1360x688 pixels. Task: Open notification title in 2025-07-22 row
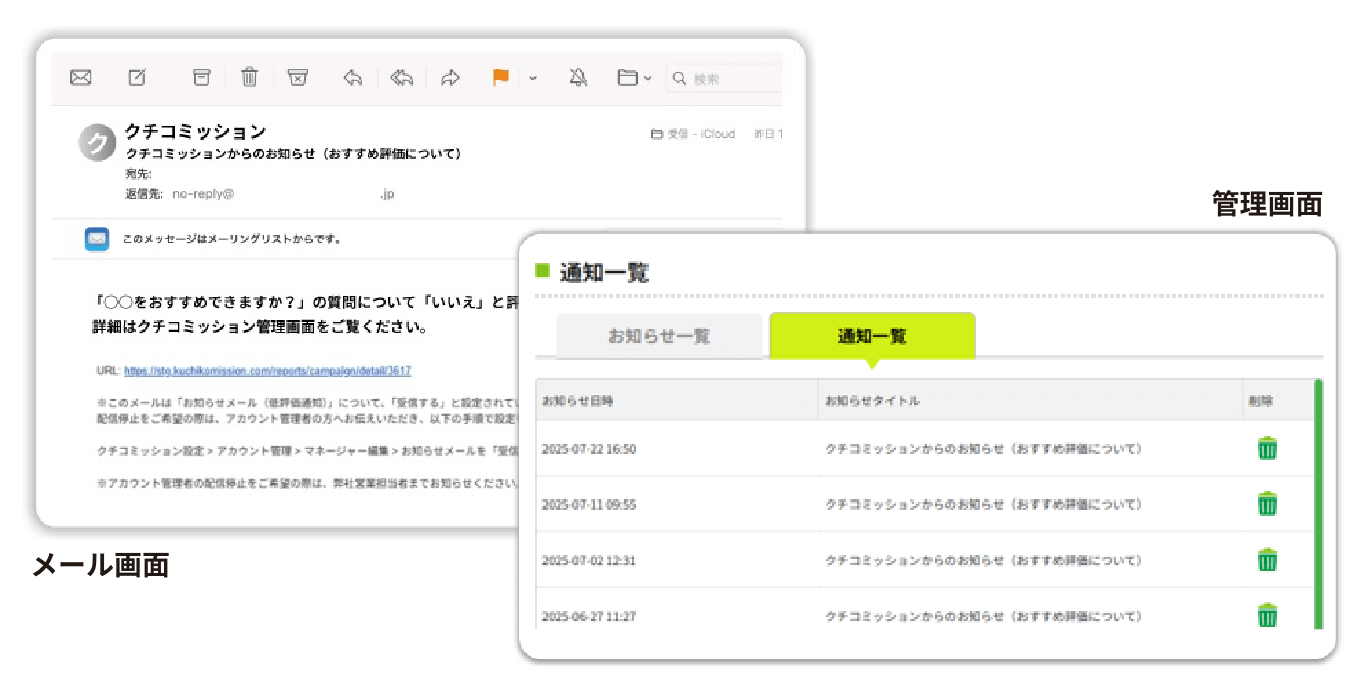pos(983,449)
